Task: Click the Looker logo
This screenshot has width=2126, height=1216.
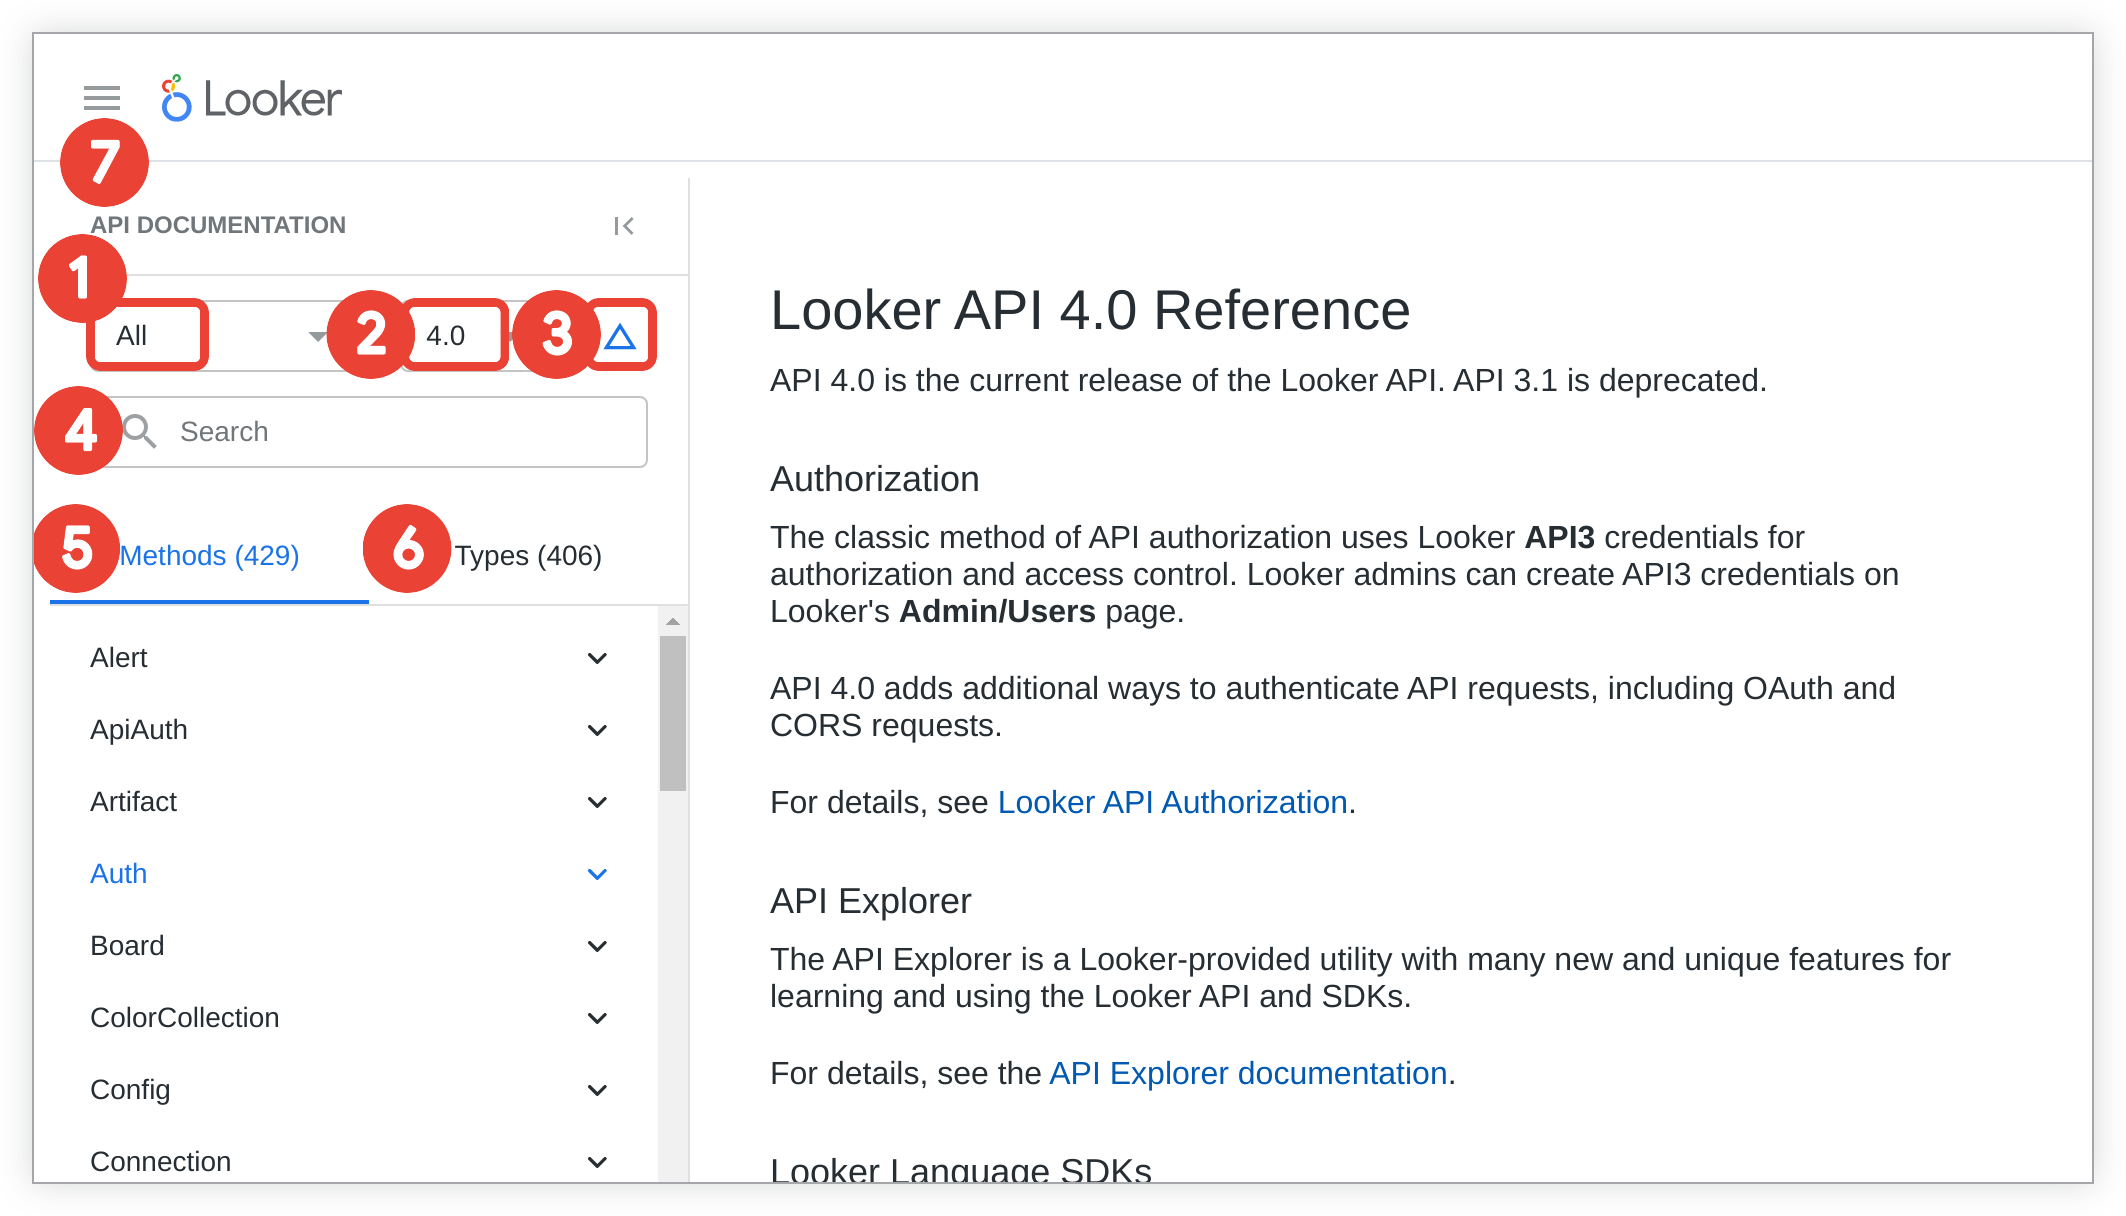Action: tap(248, 98)
